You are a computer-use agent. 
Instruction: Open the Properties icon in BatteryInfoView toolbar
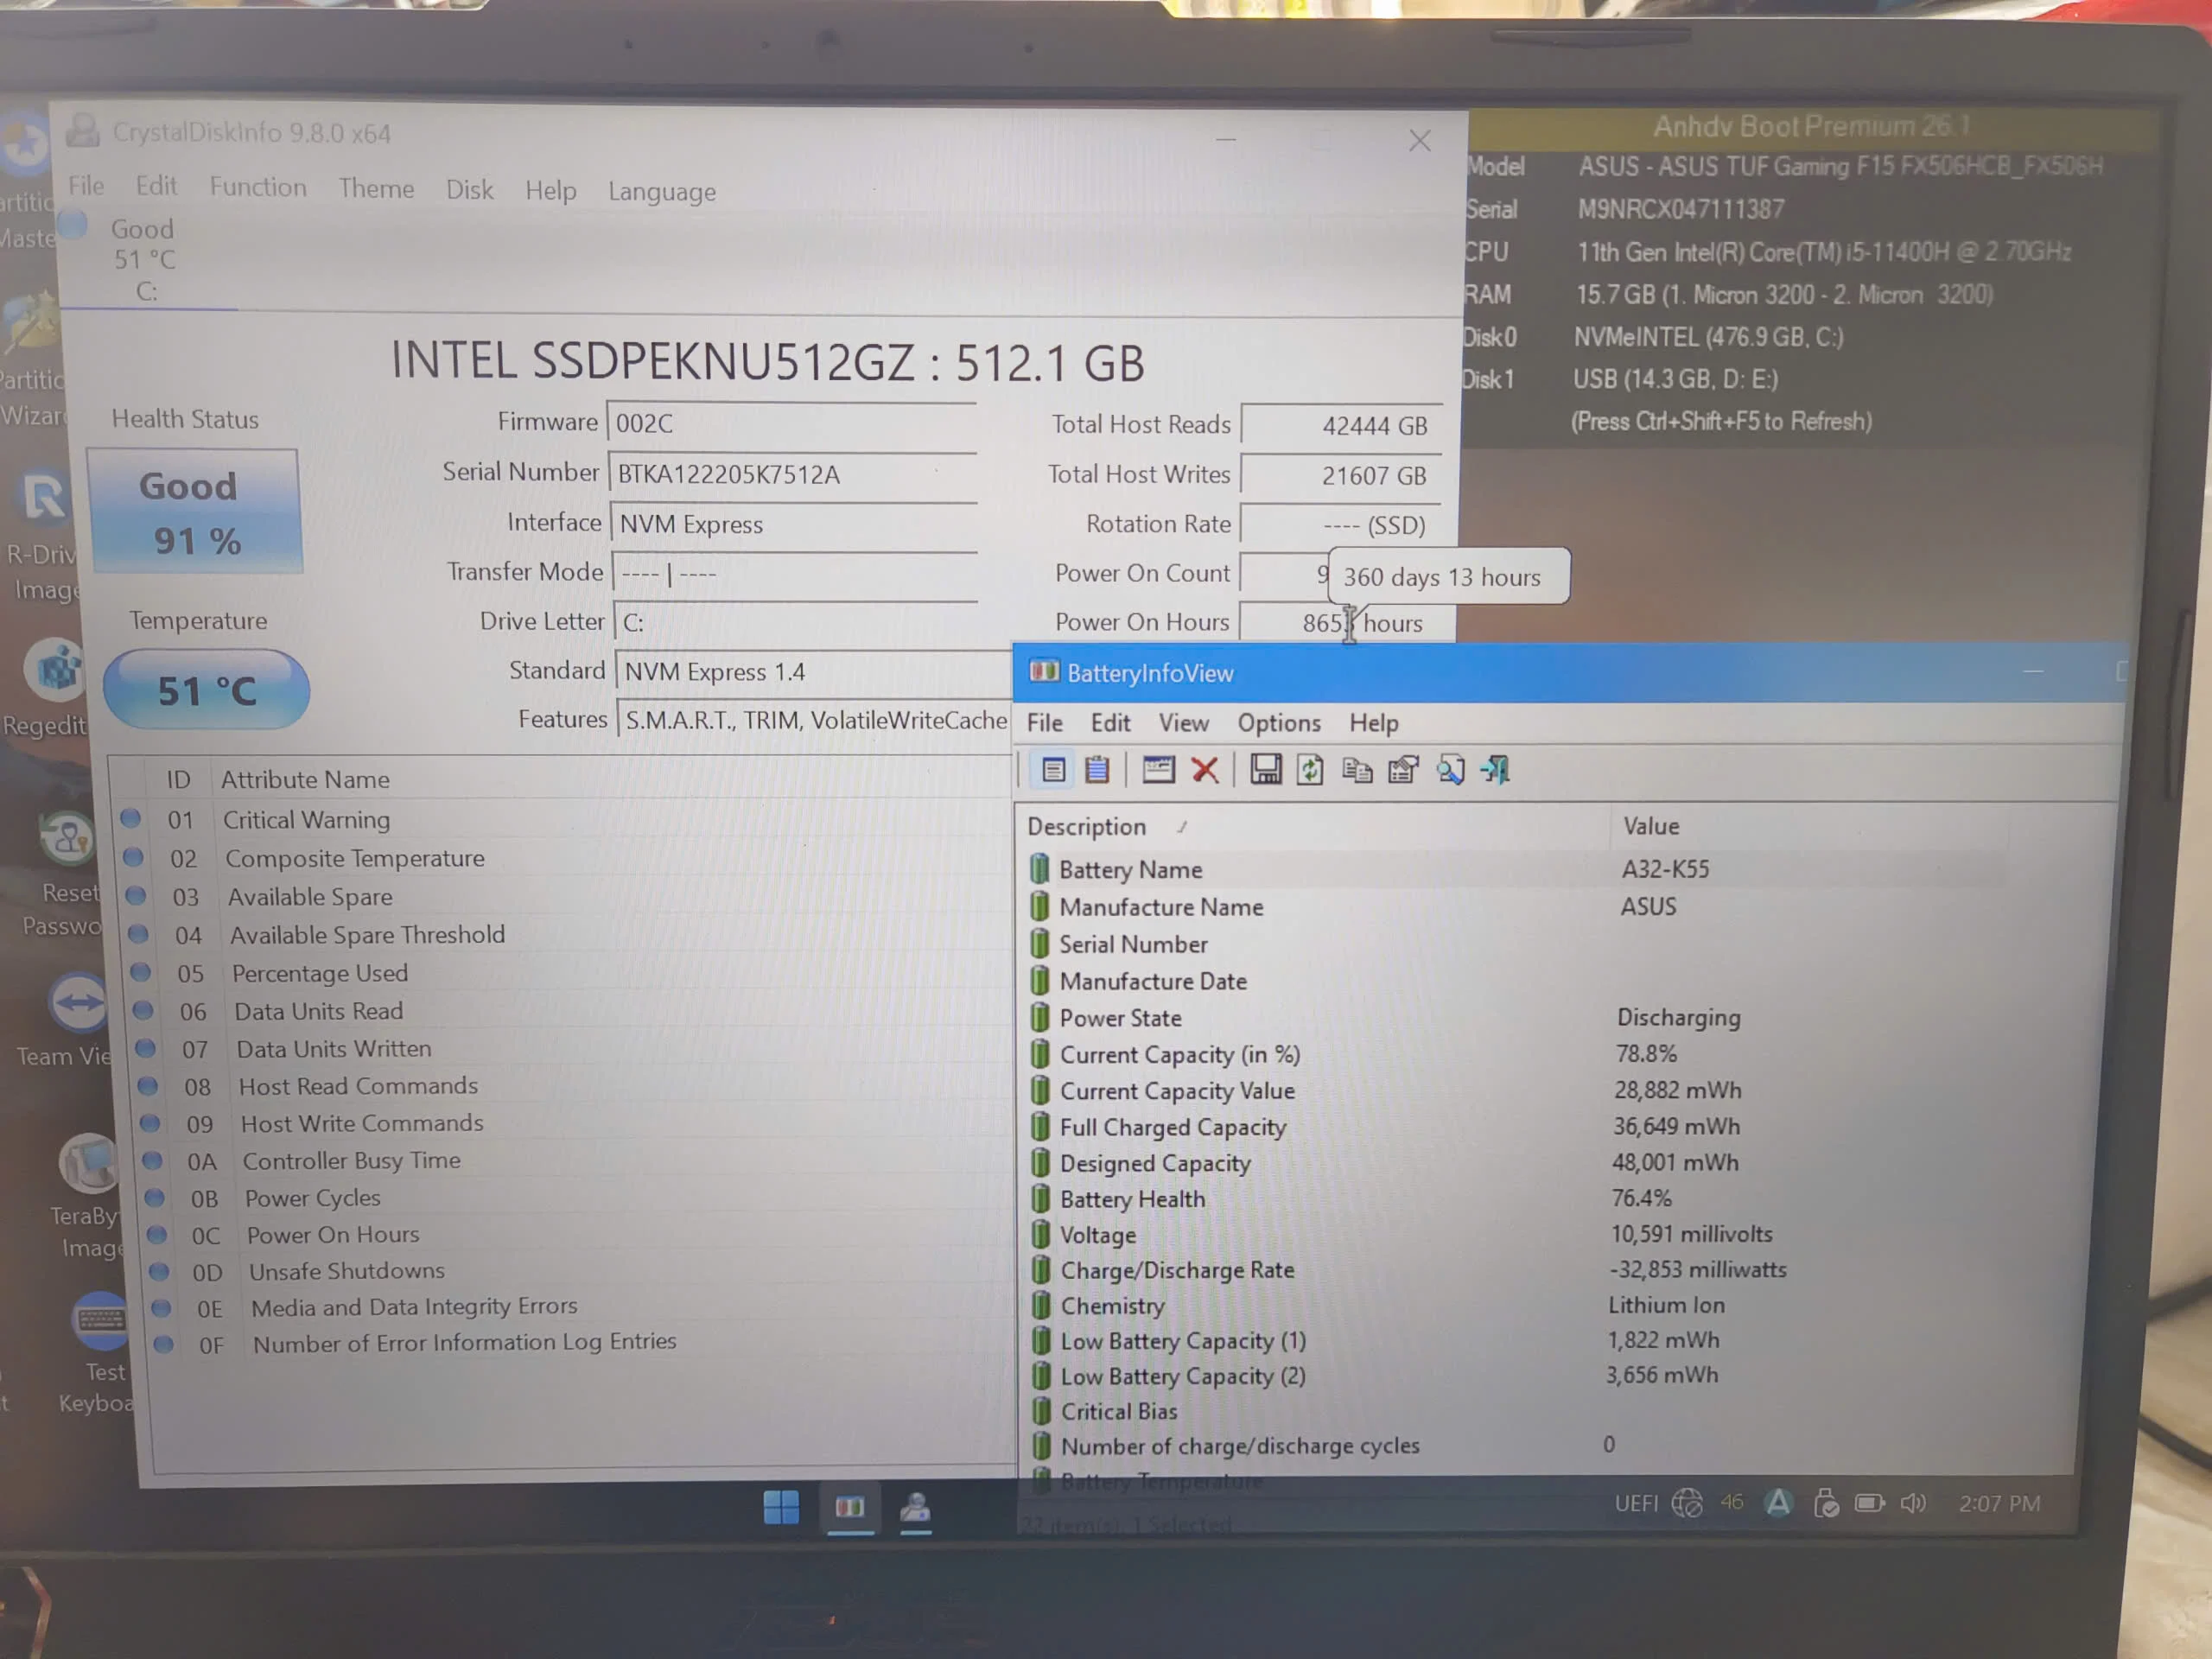pos(1403,769)
